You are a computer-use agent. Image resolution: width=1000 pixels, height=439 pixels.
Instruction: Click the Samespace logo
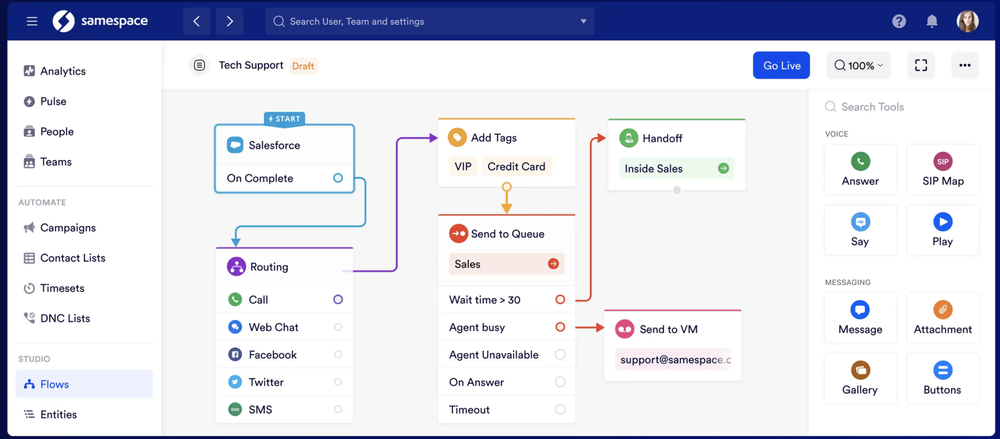click(100, 21)
